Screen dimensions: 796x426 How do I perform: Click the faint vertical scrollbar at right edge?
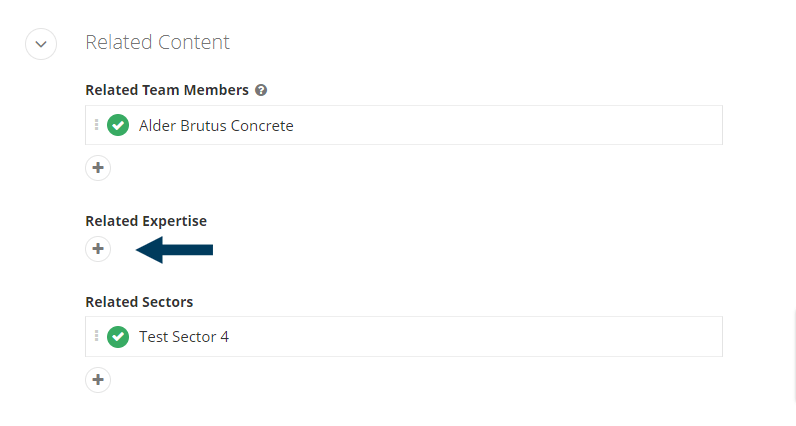pyautogui.click(x=794, y=355)
